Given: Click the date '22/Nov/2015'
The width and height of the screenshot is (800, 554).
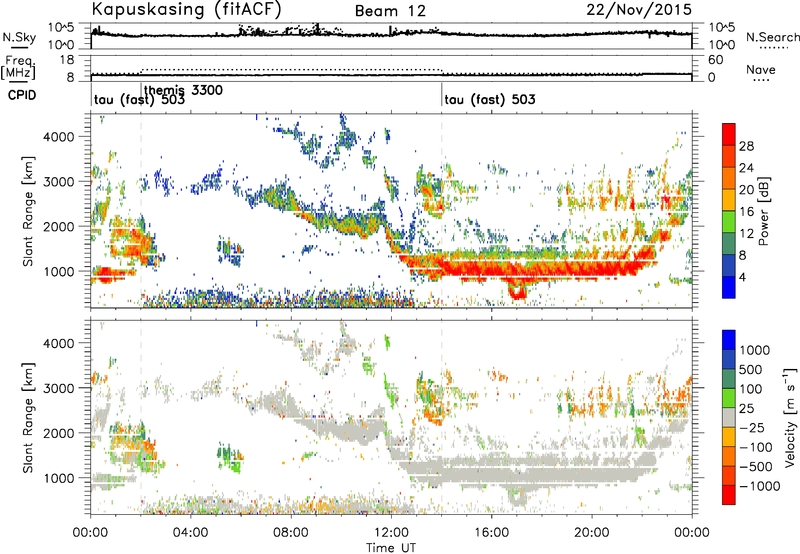Looking at the screenshot, I should [639, 10].
